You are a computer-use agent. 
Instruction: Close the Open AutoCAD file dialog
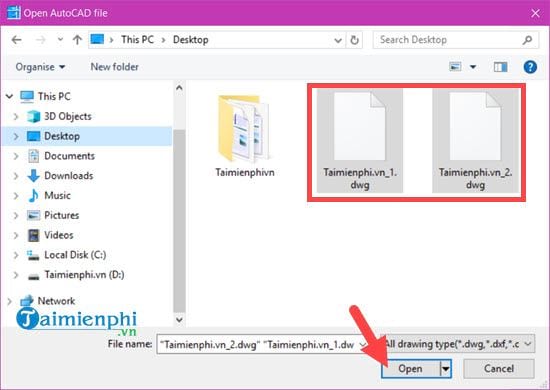(535, 13)
